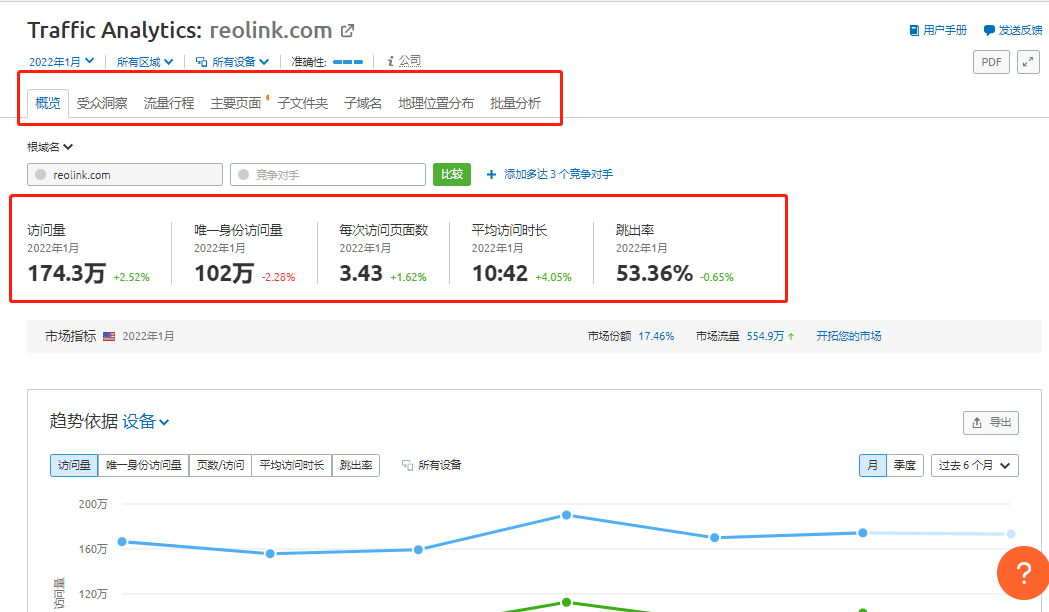Click the devices icon beside chart legend
The image size is (1049, 612).
pyautogui.click(x=407, y=466)
